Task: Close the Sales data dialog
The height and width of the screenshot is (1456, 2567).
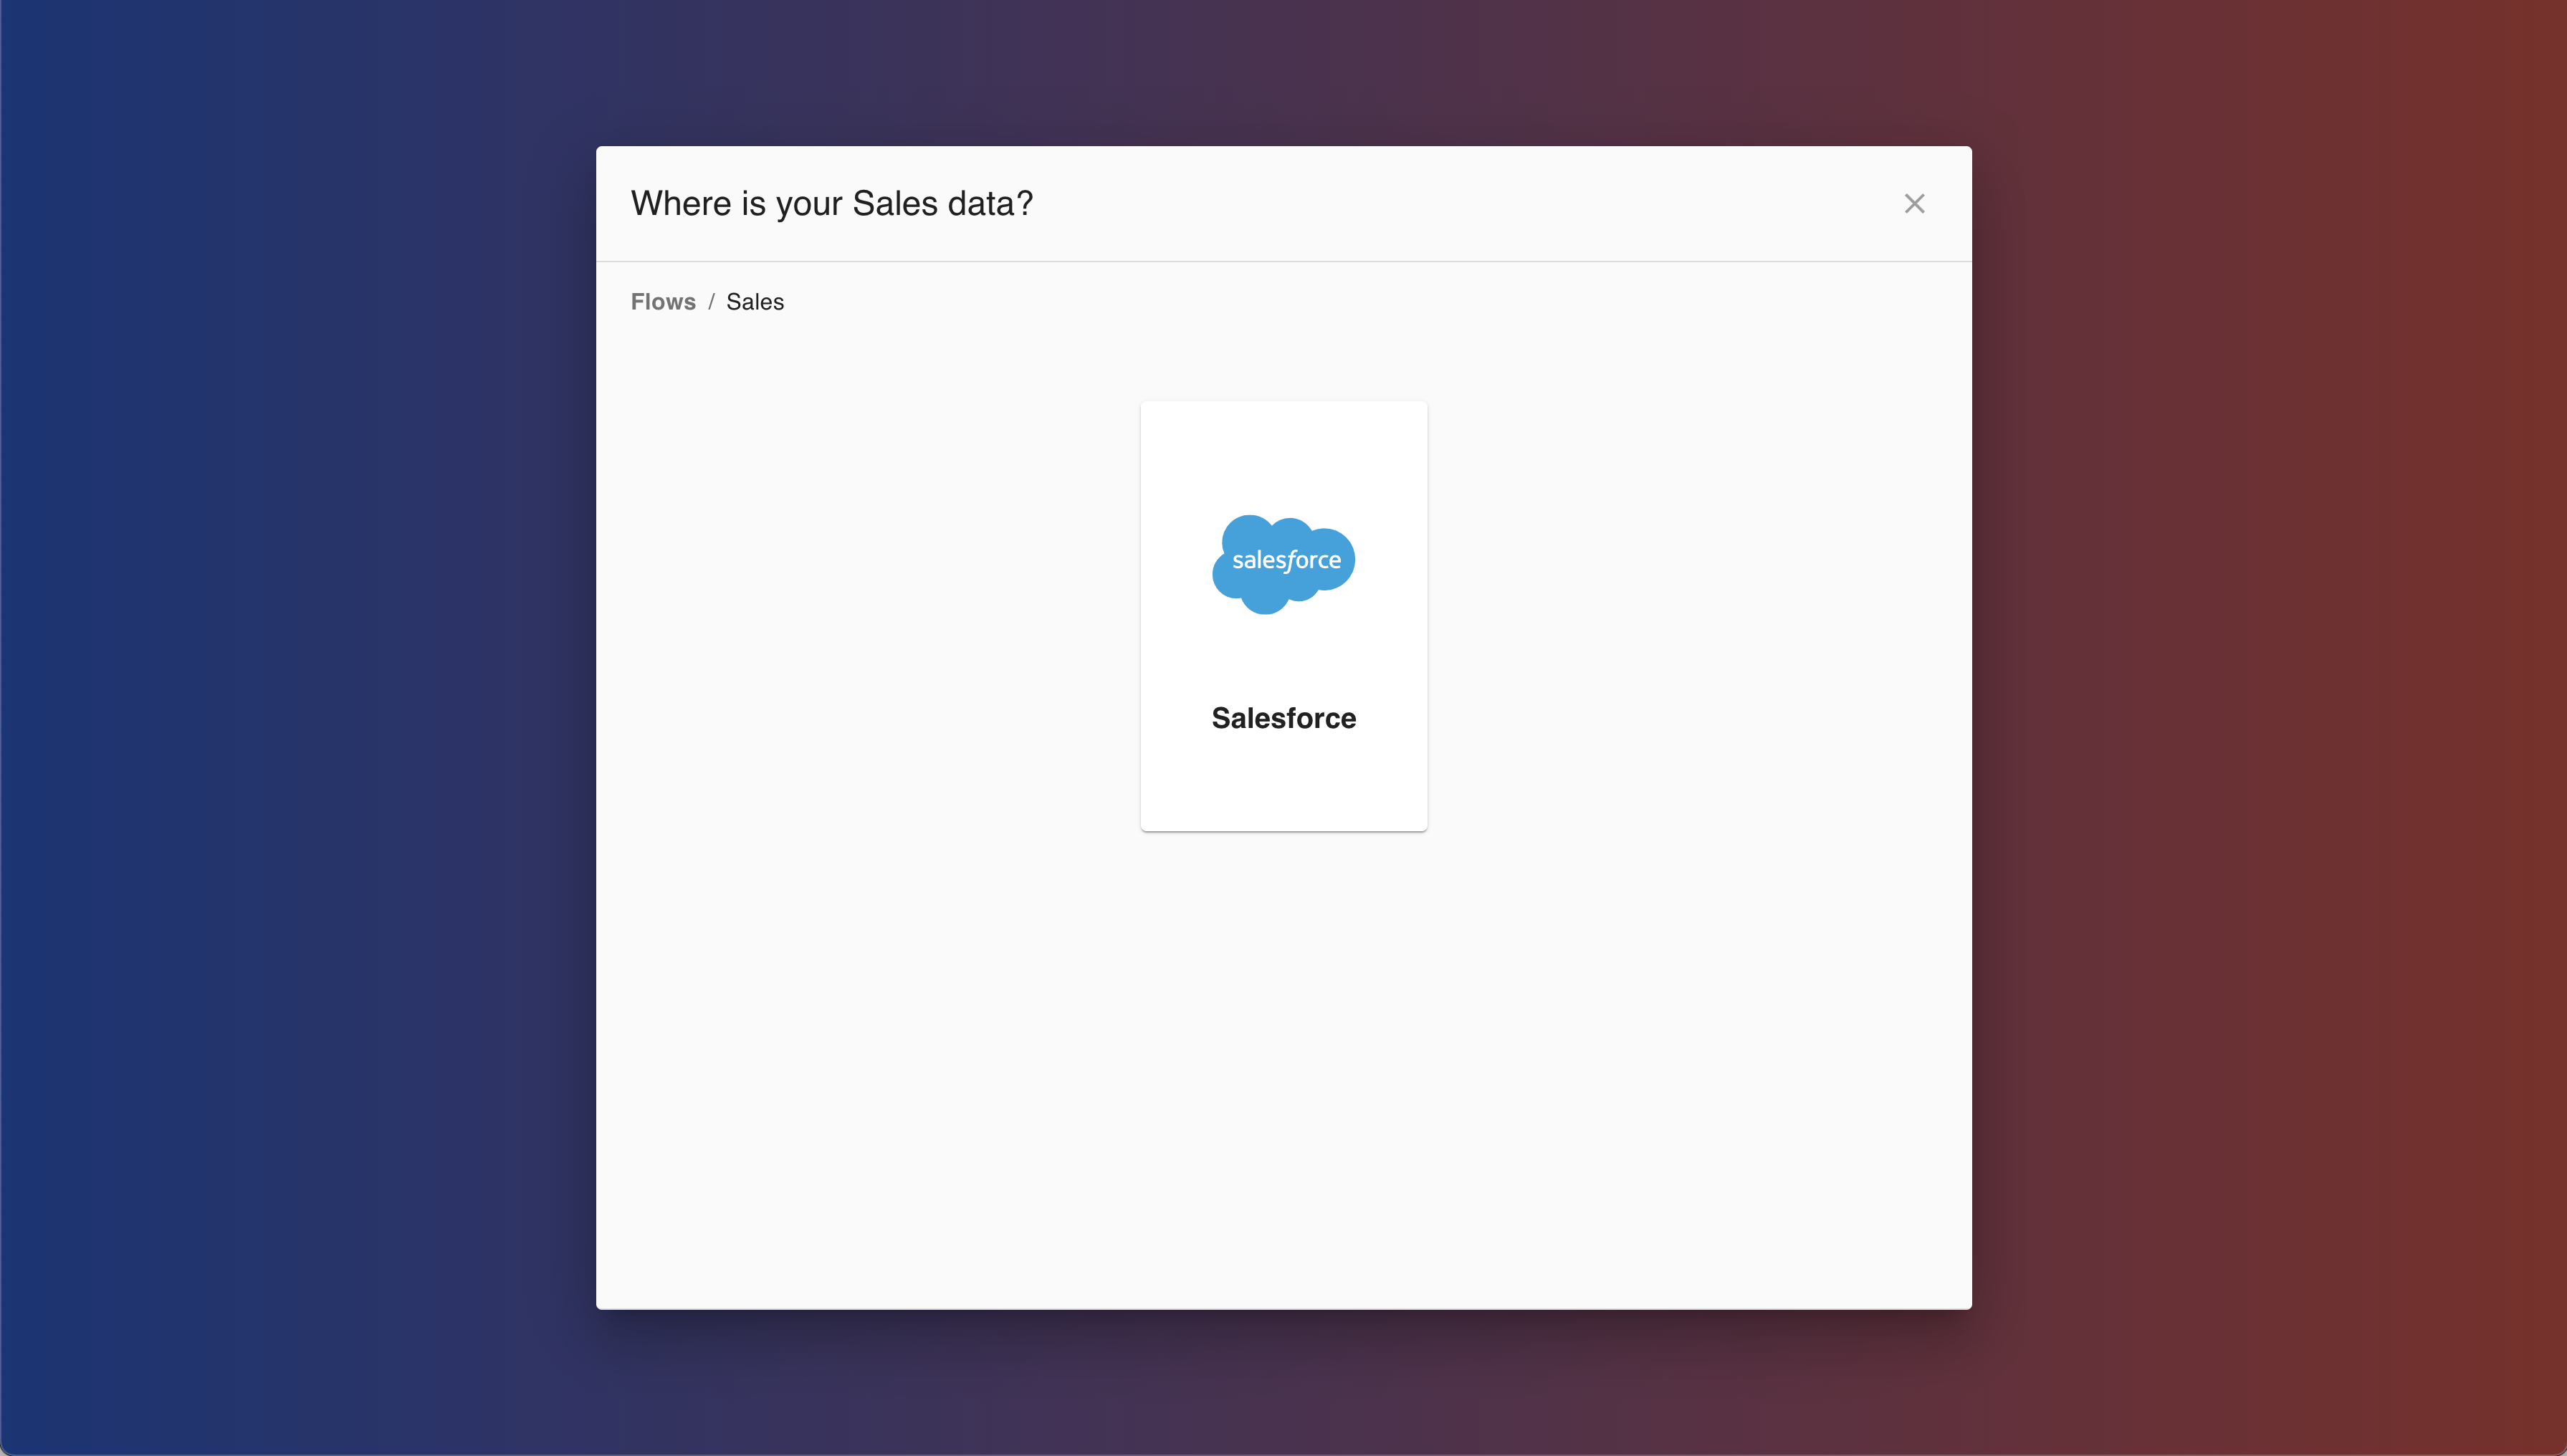Action: (1914, 204)
